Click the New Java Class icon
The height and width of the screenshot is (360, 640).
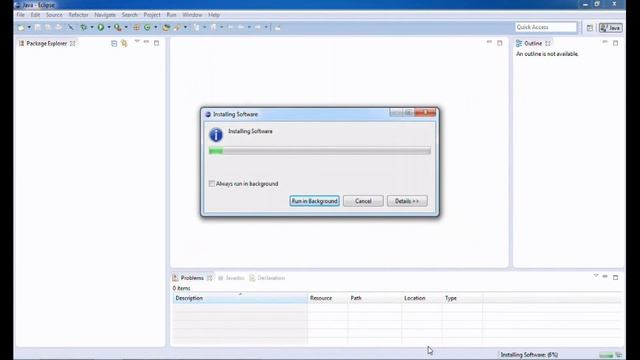point(147,27)
